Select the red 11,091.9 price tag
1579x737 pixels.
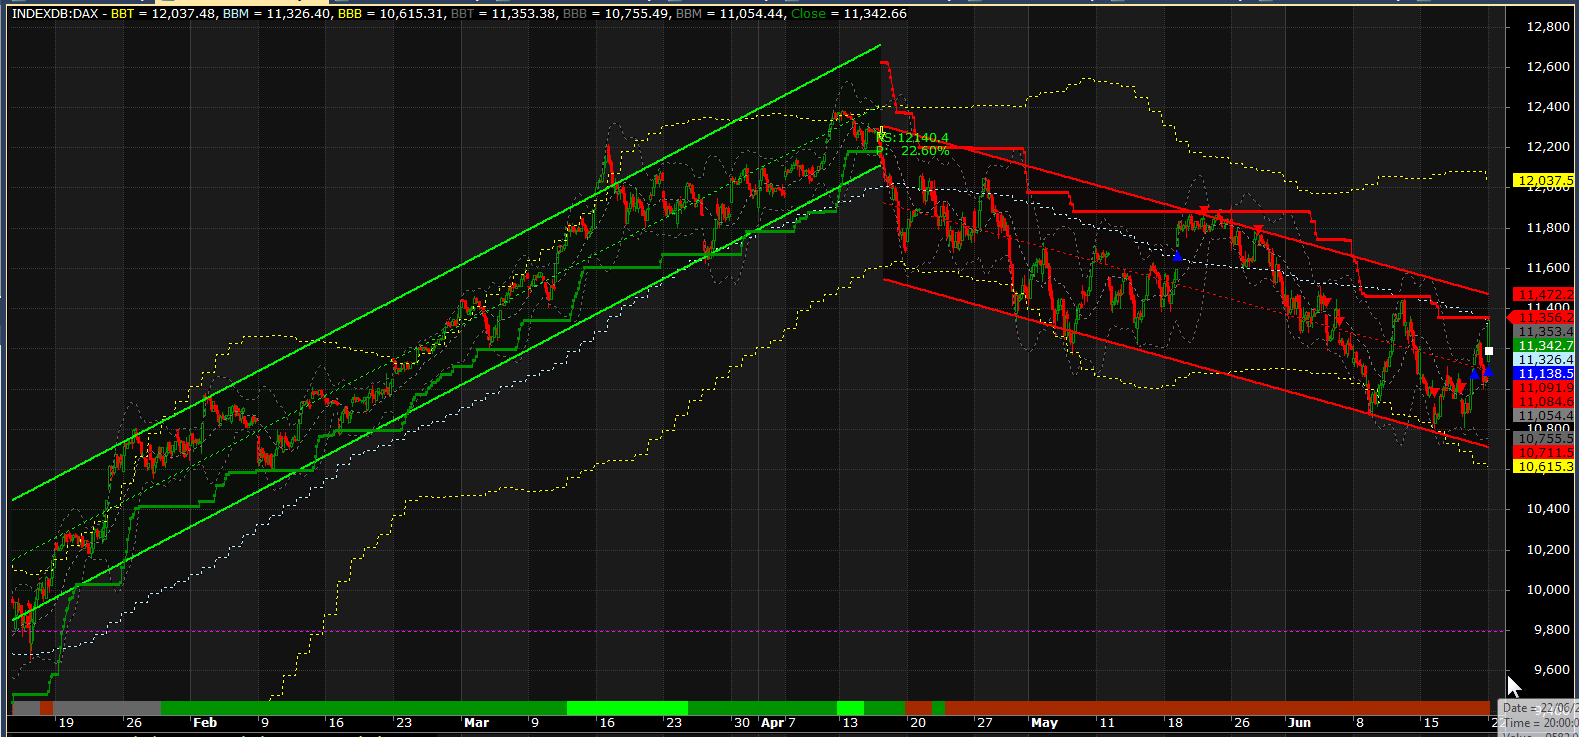coord(1545,387)
